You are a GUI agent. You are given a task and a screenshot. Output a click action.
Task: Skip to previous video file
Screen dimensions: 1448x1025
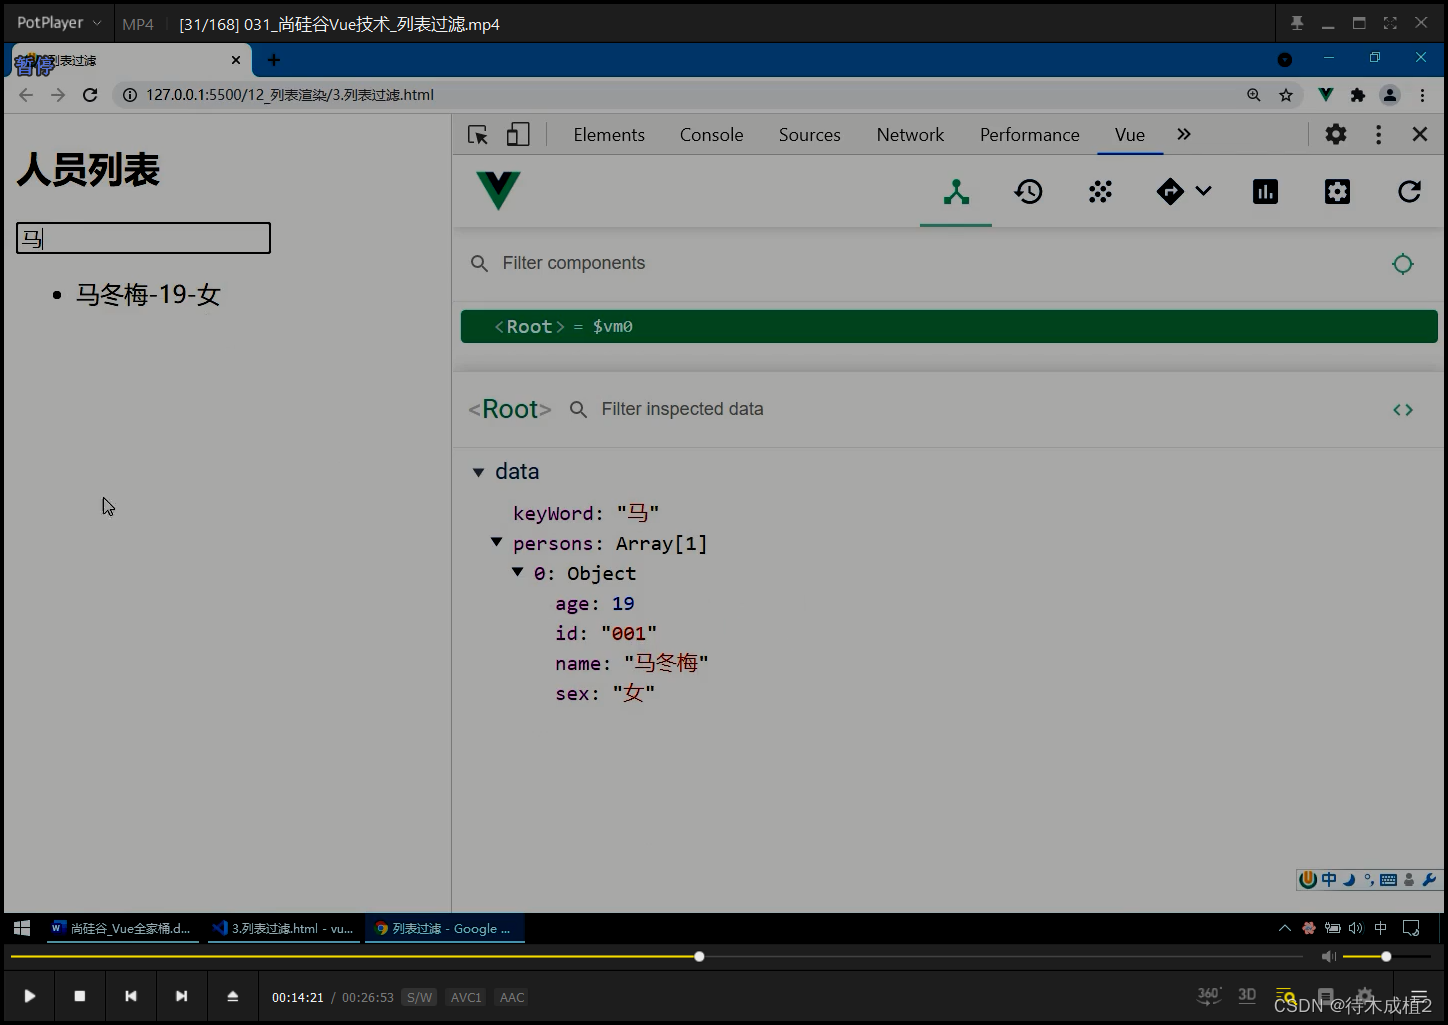pyautogui.click(x=130, y=996)
